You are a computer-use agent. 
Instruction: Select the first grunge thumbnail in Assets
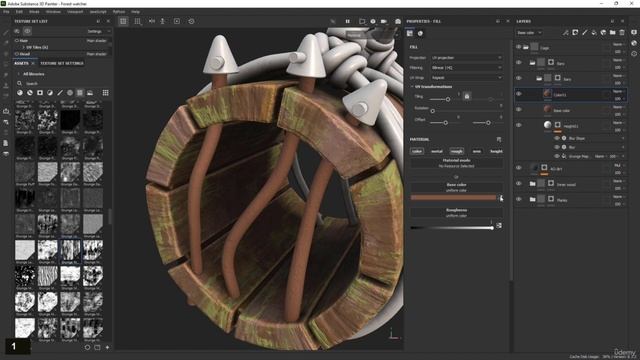[x=25, y=120]
